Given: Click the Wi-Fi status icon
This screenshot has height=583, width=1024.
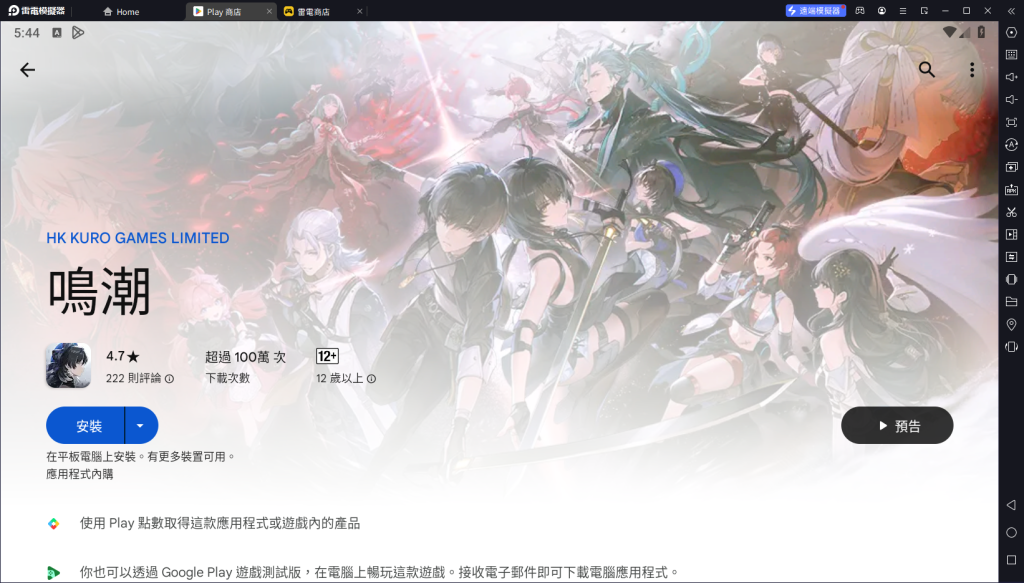Looking at the screenshot, I should 950,32.
